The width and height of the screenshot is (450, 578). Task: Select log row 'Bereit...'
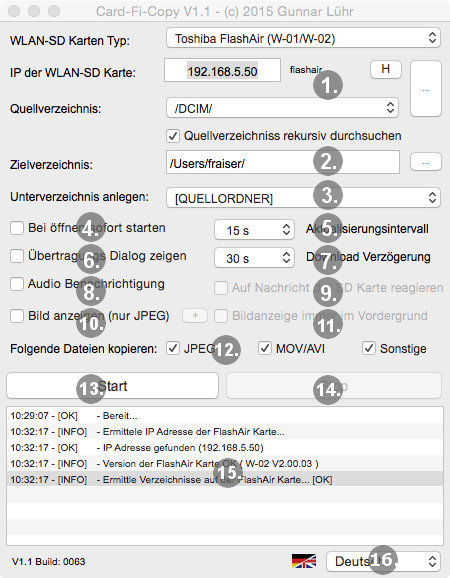pyautogui.click(x=225, y=415)
